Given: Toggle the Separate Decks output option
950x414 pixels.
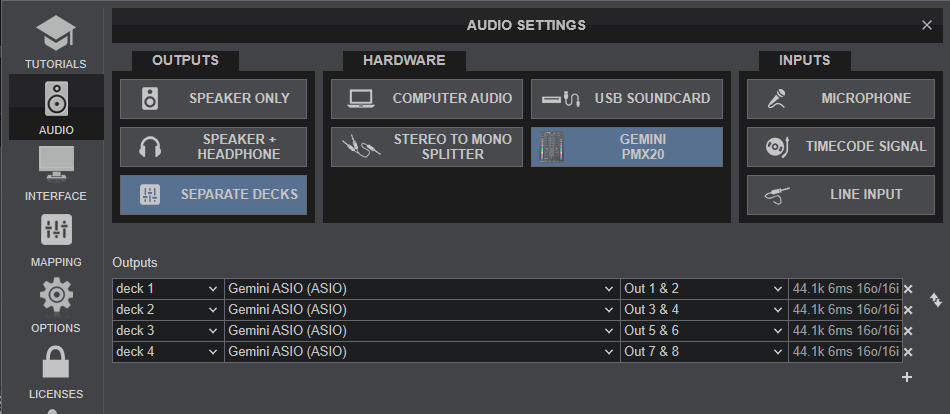Looking at the screenshot, I should click(x=214, y=194).
